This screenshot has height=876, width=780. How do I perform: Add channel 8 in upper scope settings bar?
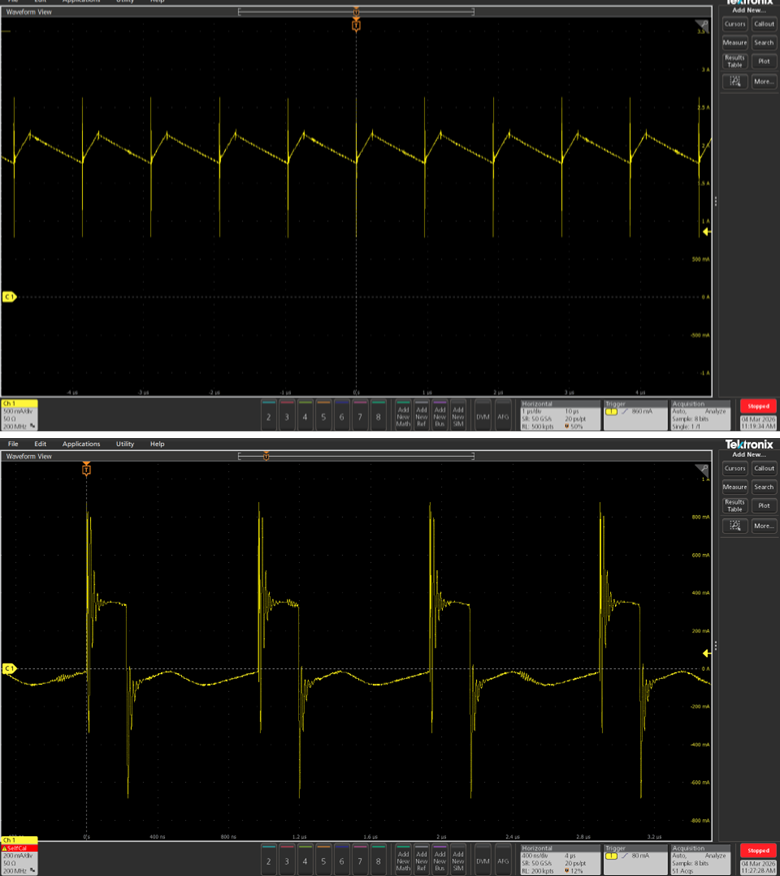tap(378, 415)
